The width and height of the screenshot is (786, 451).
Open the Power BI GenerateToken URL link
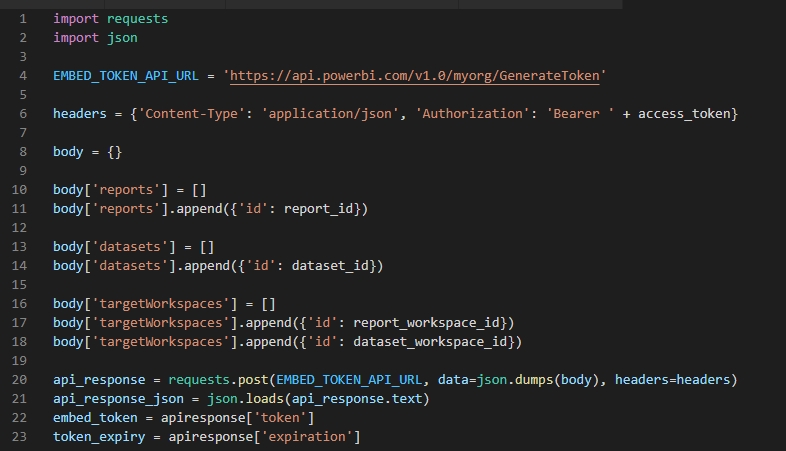click(x=415, y=76)
